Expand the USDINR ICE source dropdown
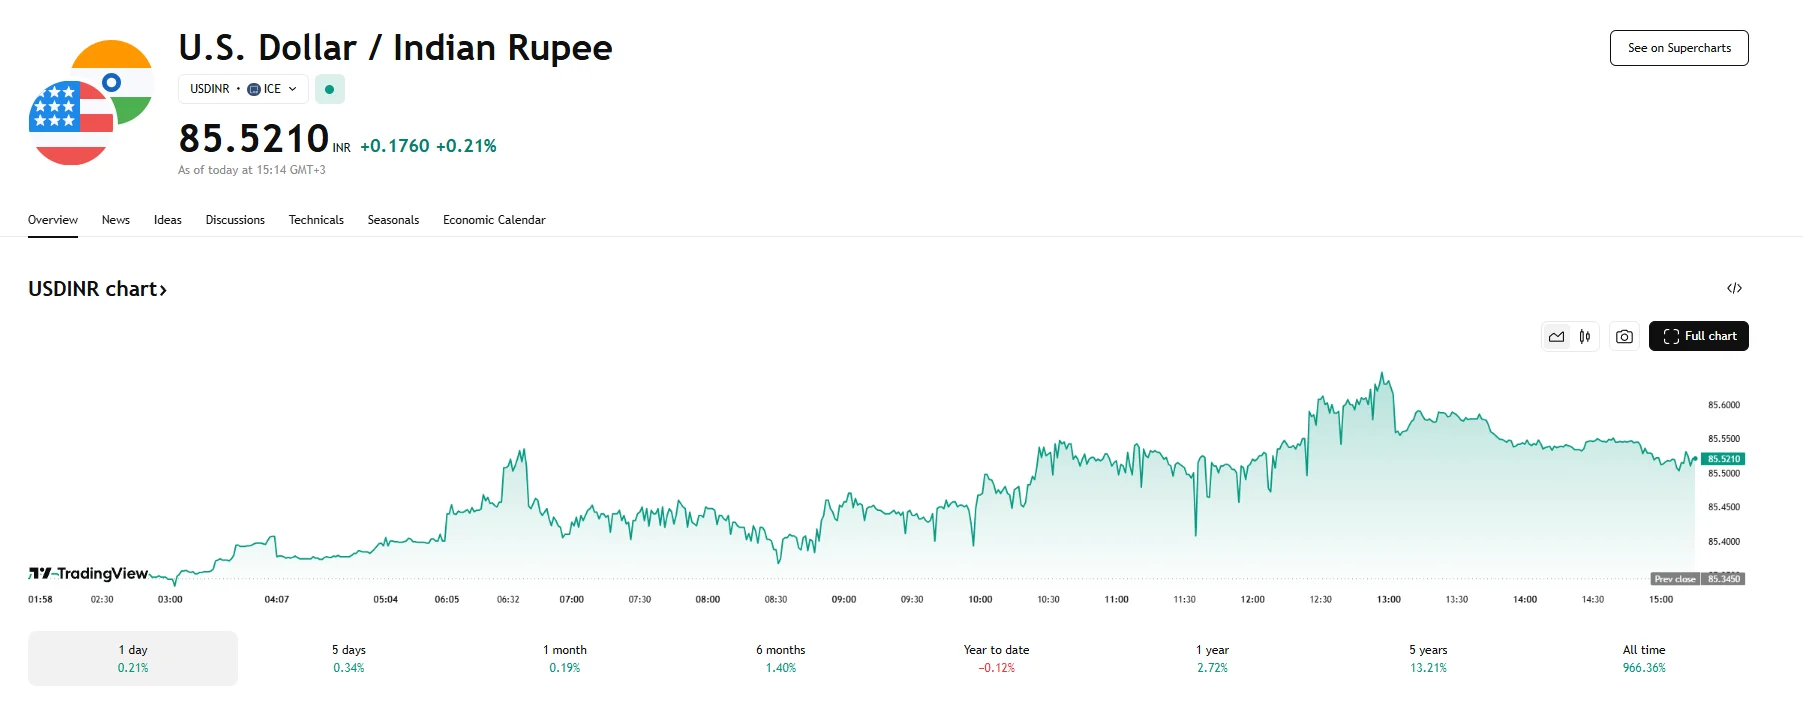Image resolution: width=1803 pixels, height=707 pixels. coord(243,89)
